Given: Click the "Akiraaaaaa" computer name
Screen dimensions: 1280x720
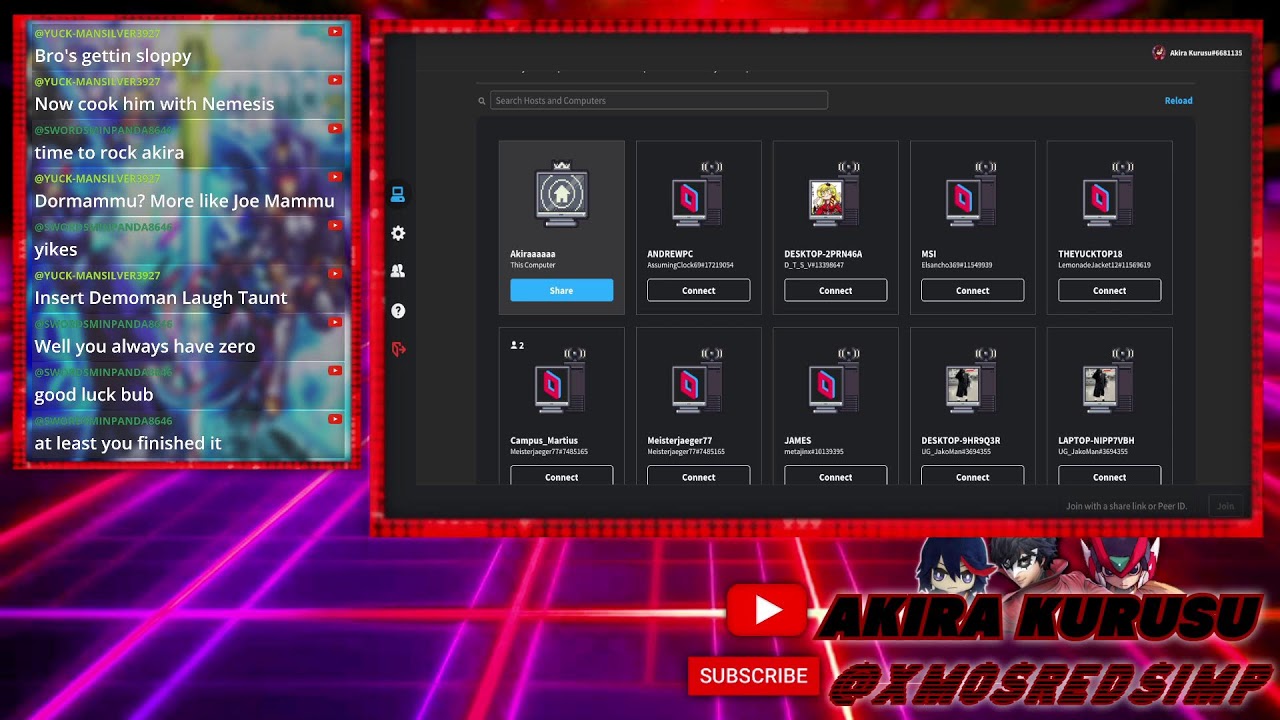Looking at the screenshot, I should click(533, 254).
